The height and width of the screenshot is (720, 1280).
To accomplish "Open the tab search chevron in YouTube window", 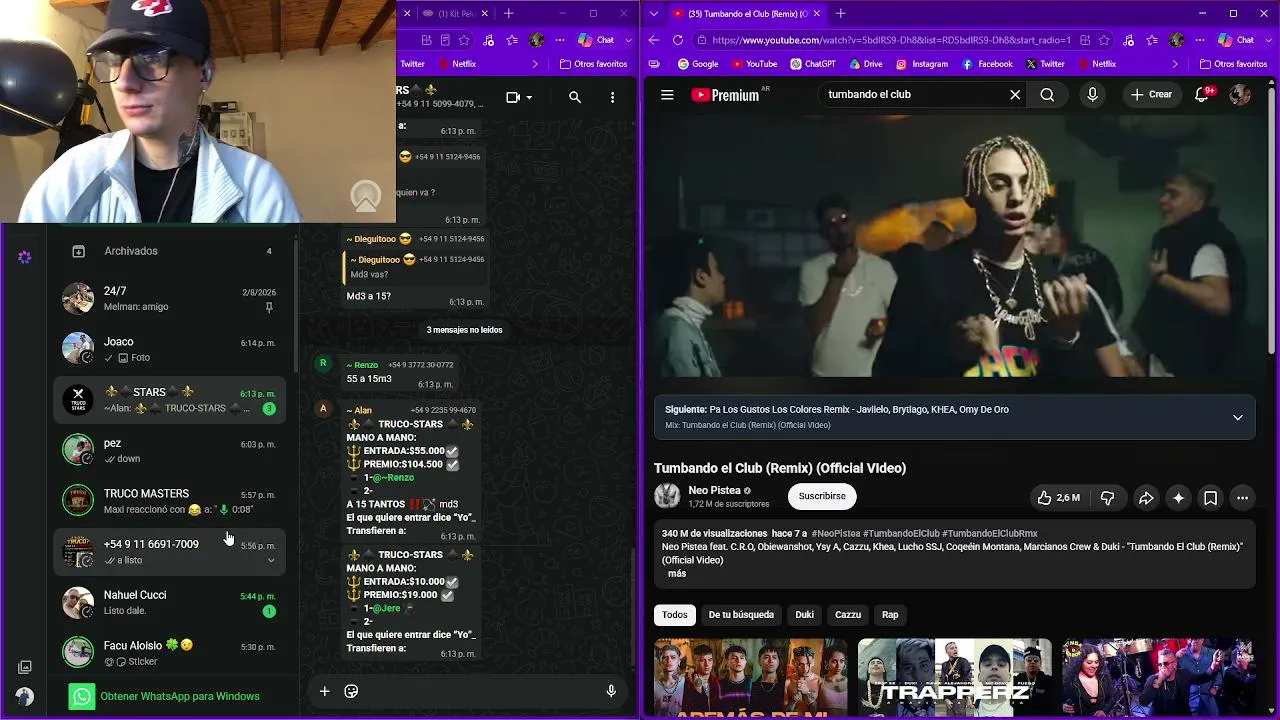I will coord(656,14).
